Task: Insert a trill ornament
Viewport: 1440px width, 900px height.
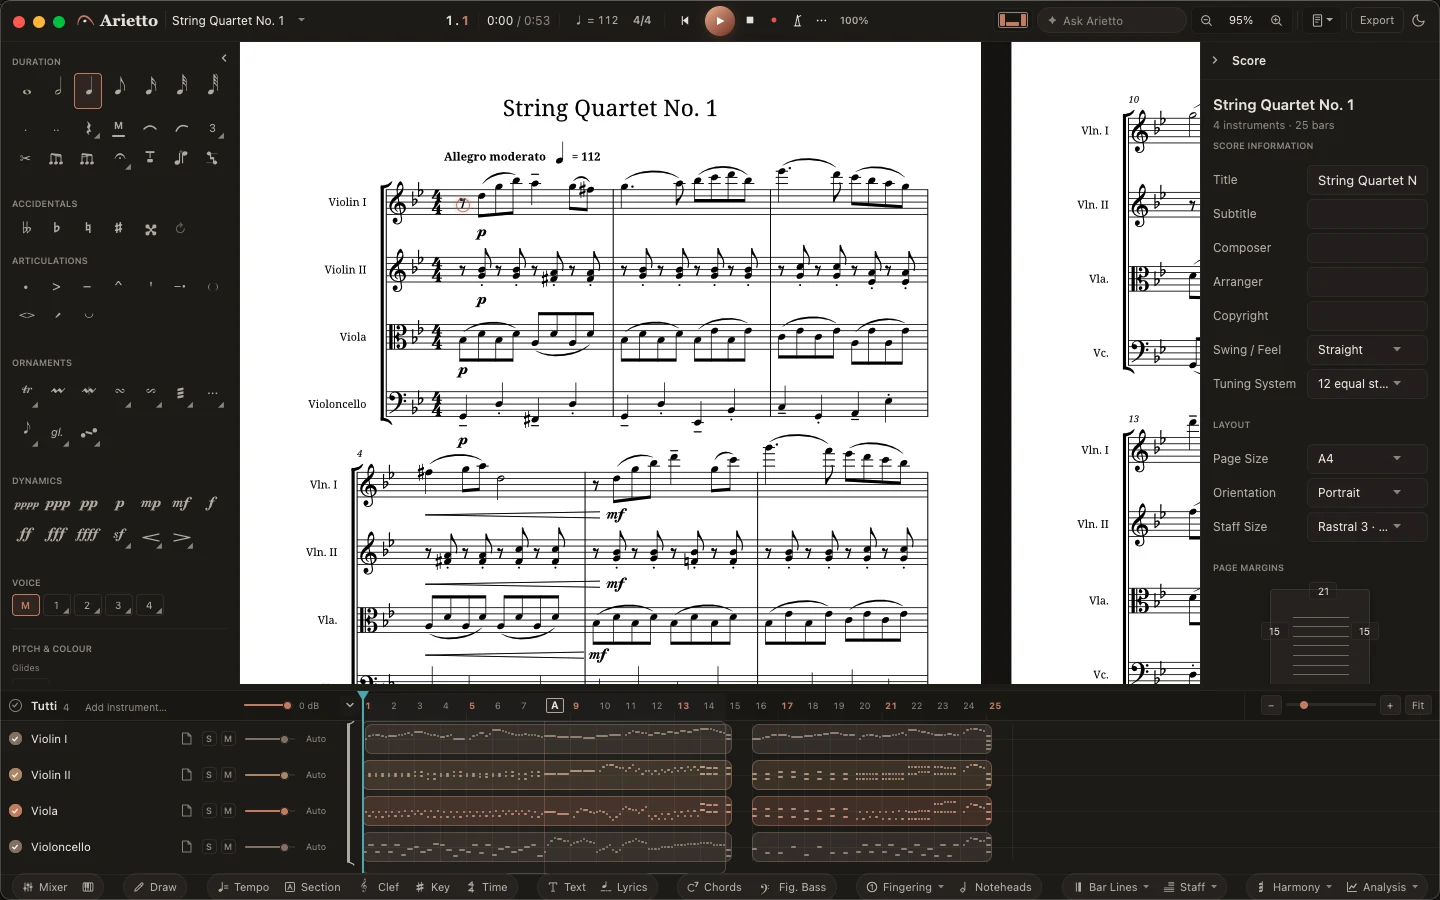Action: [27, 391]
